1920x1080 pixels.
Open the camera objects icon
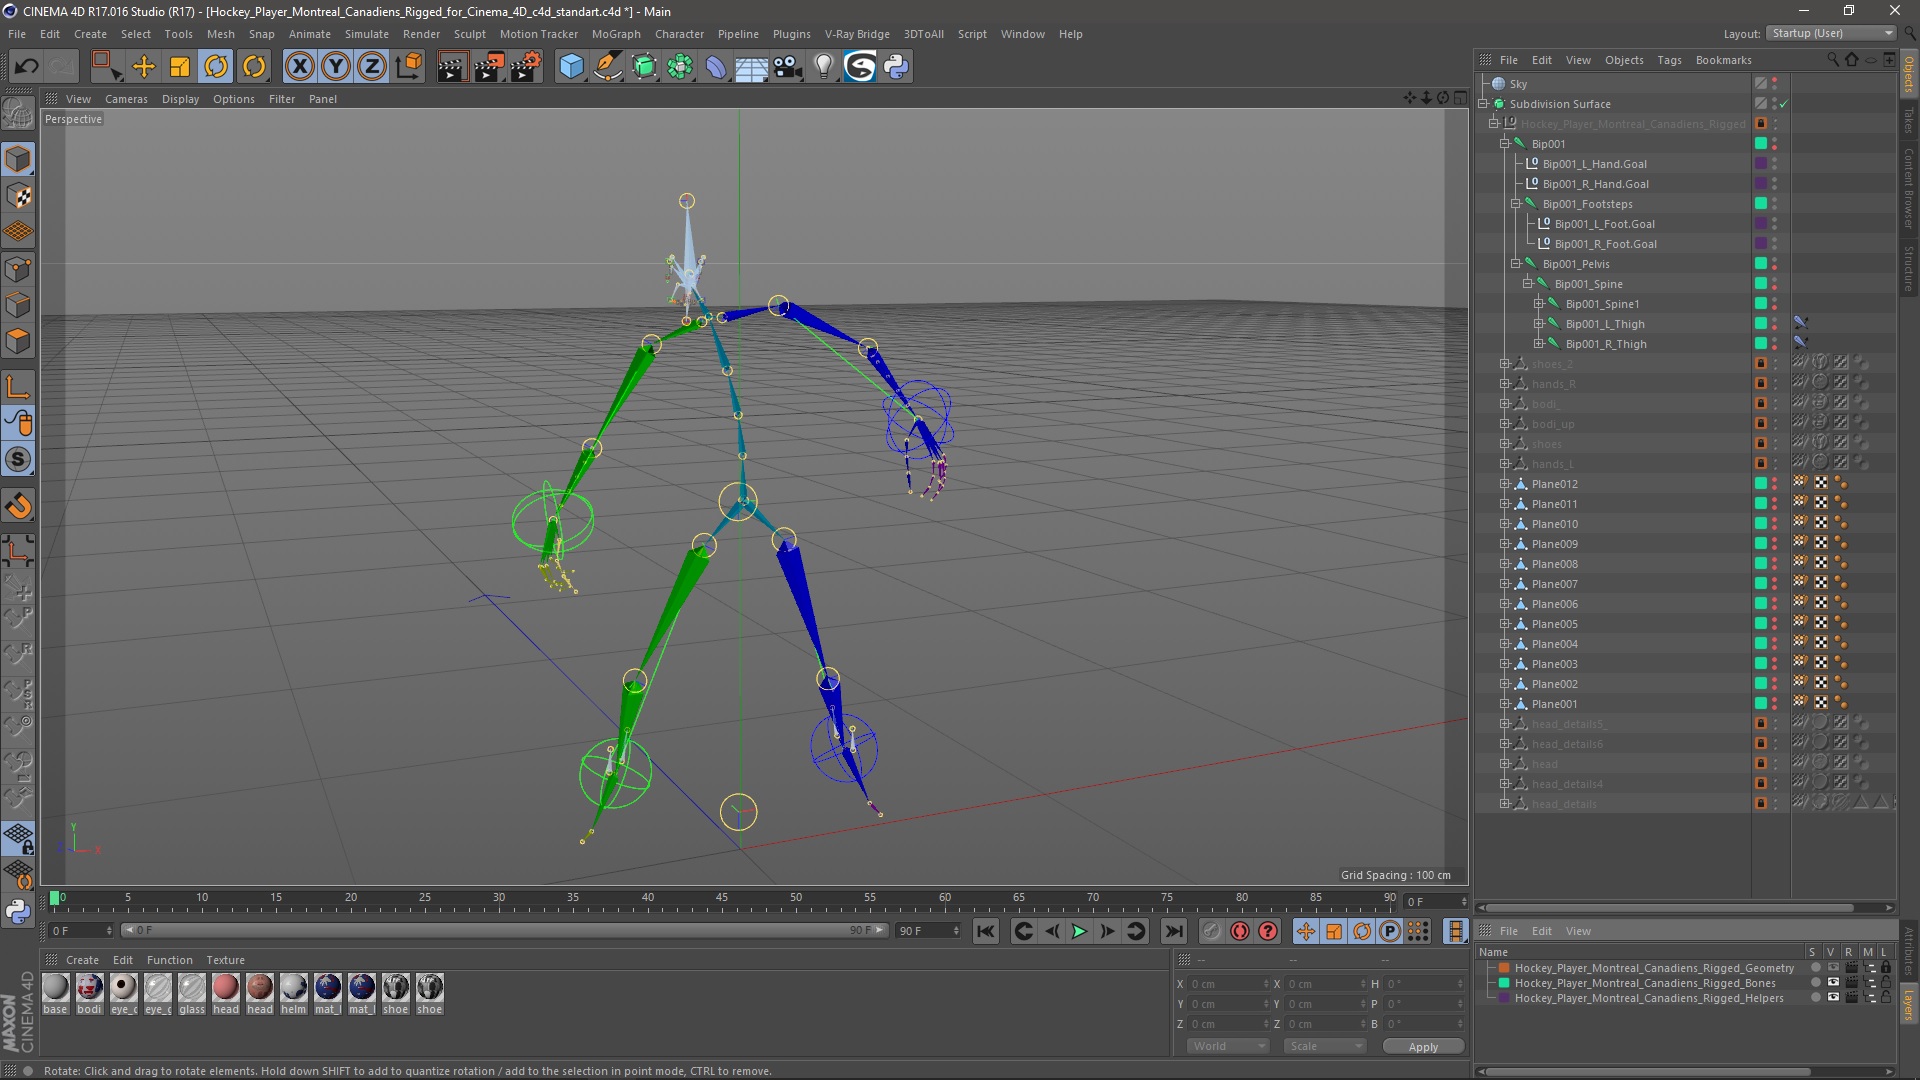(x=788, y=67)
